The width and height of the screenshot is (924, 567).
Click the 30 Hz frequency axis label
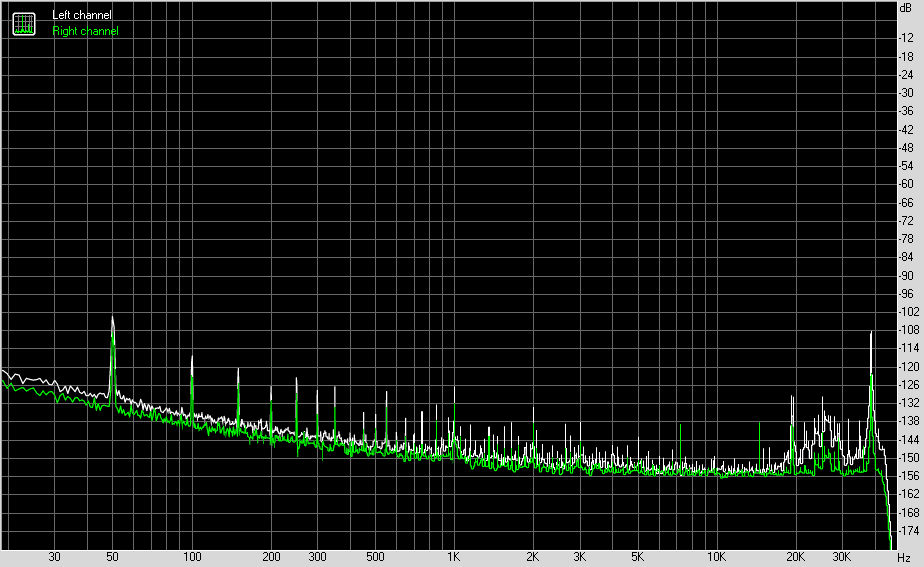click(54, 557)
